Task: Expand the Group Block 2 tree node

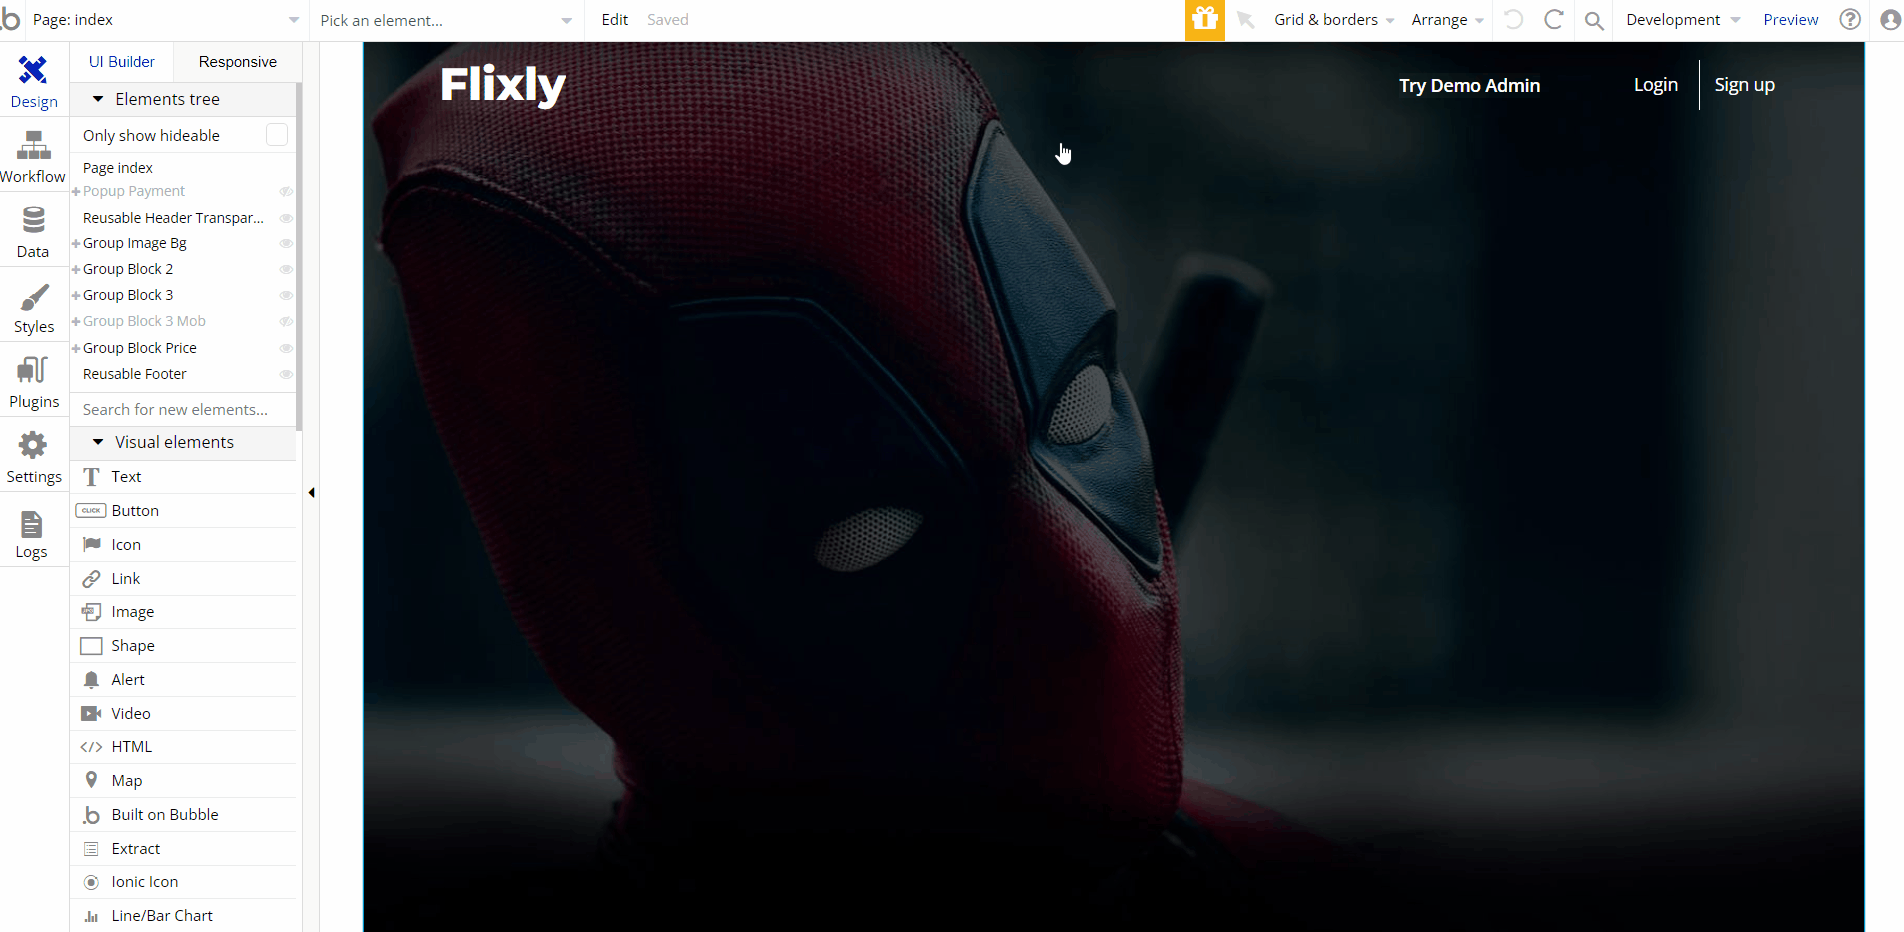Action: pos(76,270)
